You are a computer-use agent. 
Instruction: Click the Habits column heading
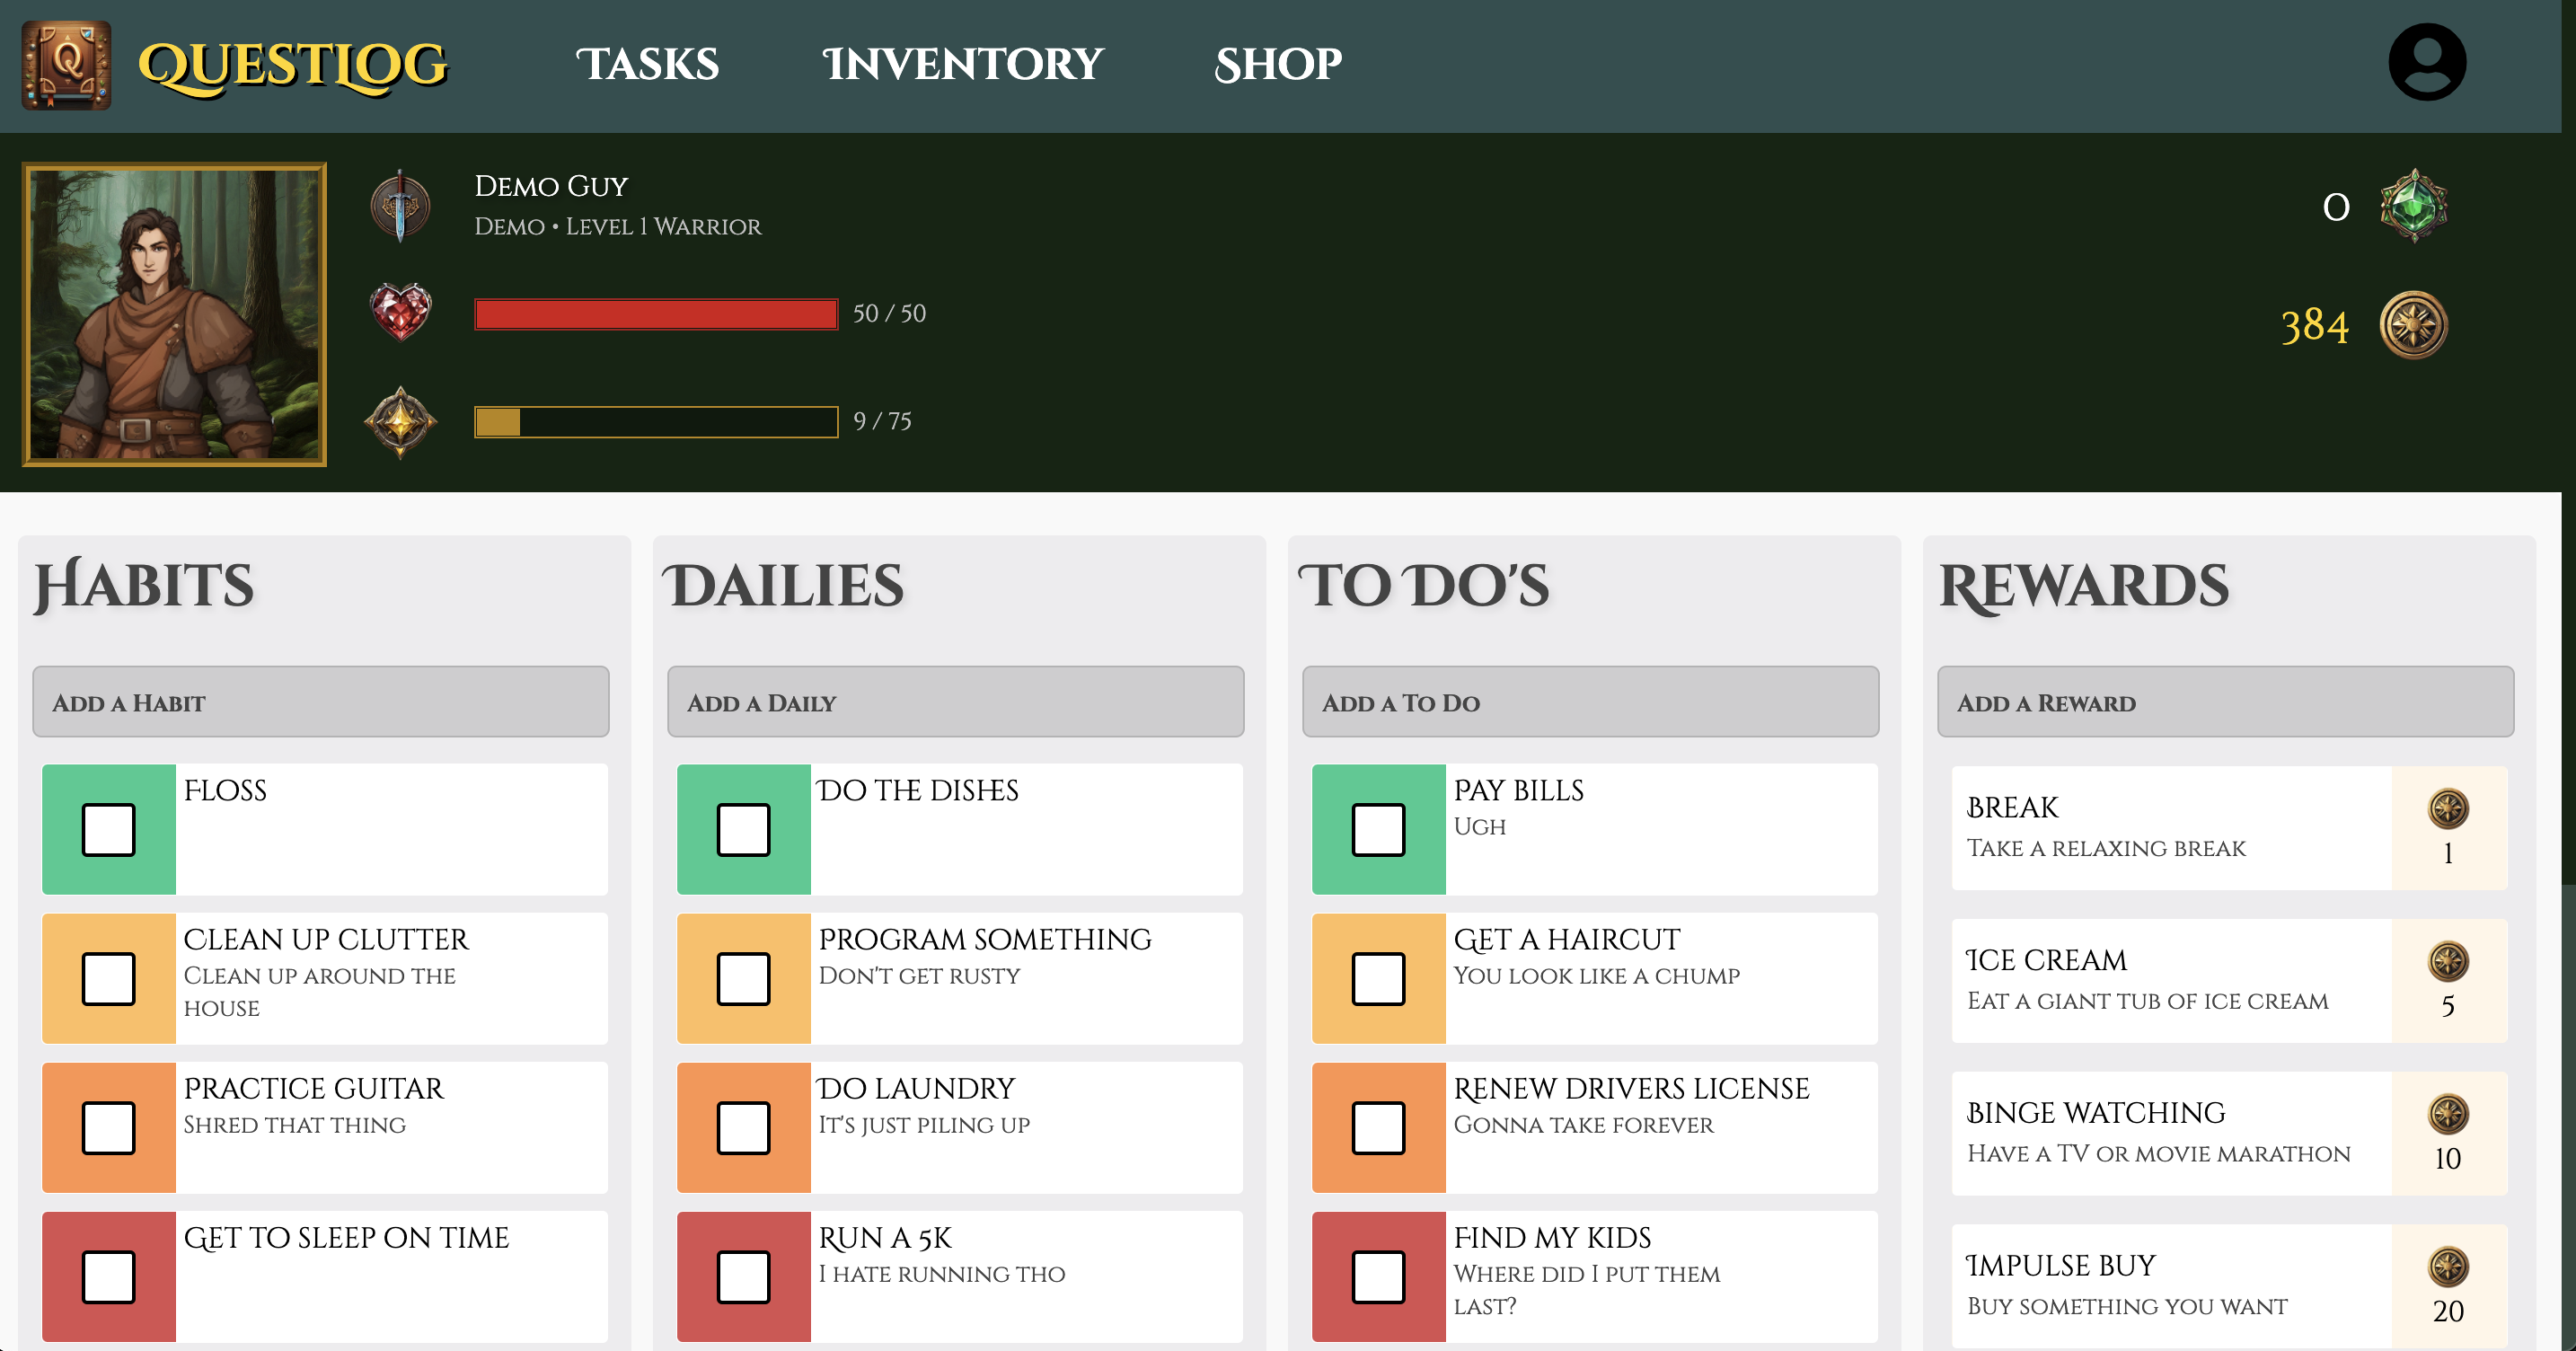click(144, 586)
